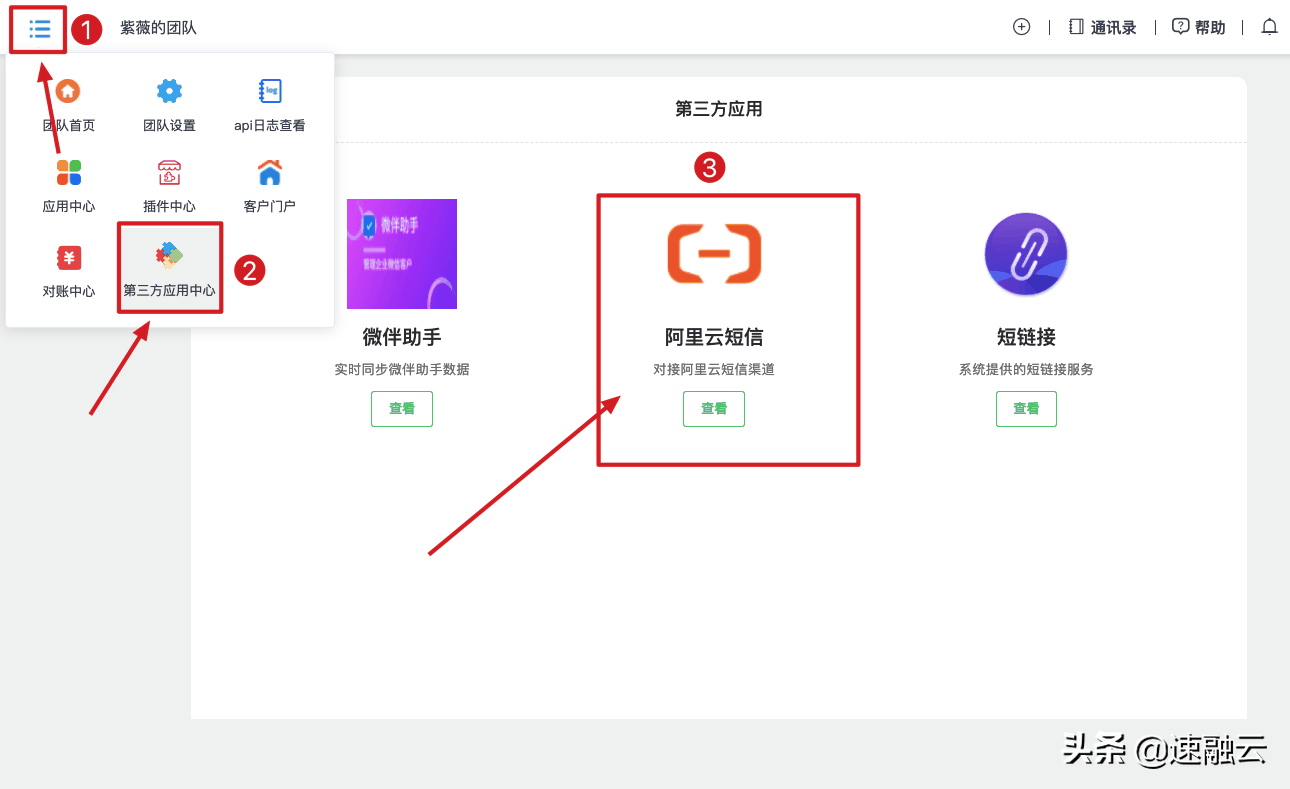
Task: Click the notification bell icon
Action: point(1269,27)
